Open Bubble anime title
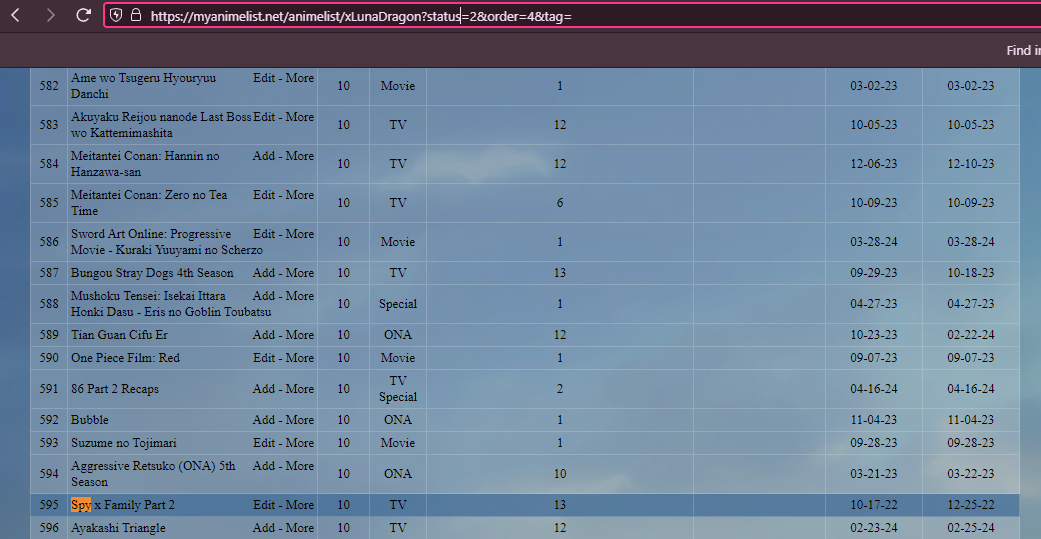 pos(90,420)
